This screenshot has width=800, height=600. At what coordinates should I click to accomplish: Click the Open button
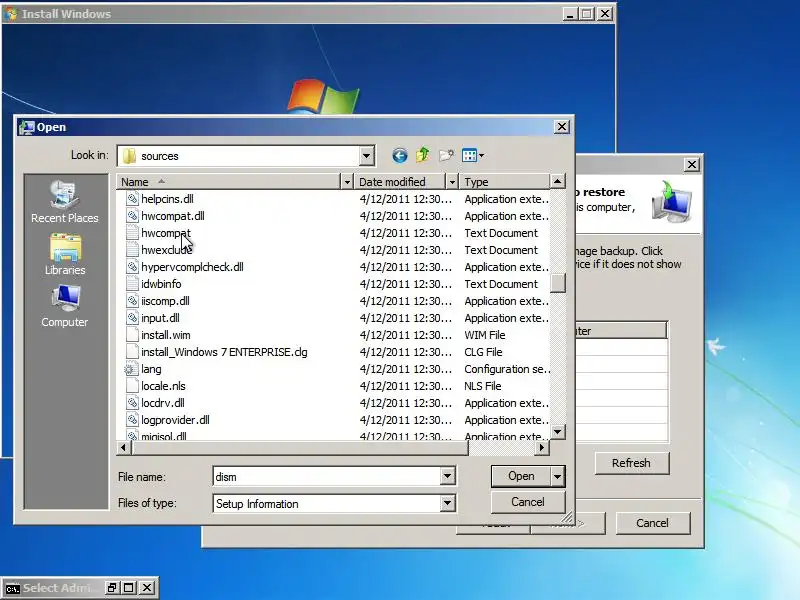click(521, 477)
